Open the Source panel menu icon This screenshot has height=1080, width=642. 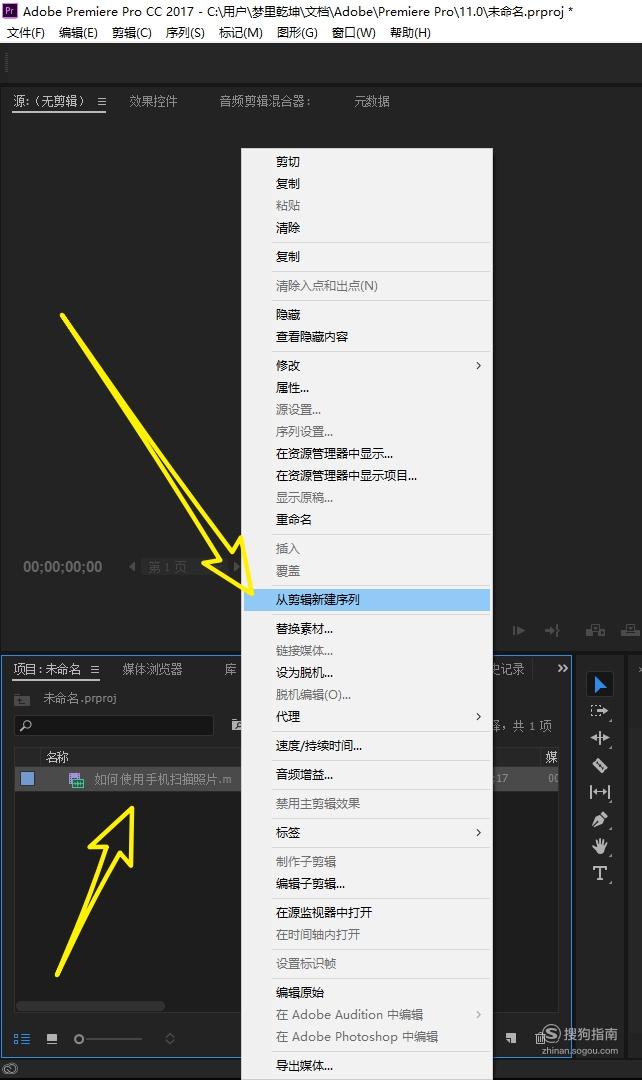(x=102, y=101)
